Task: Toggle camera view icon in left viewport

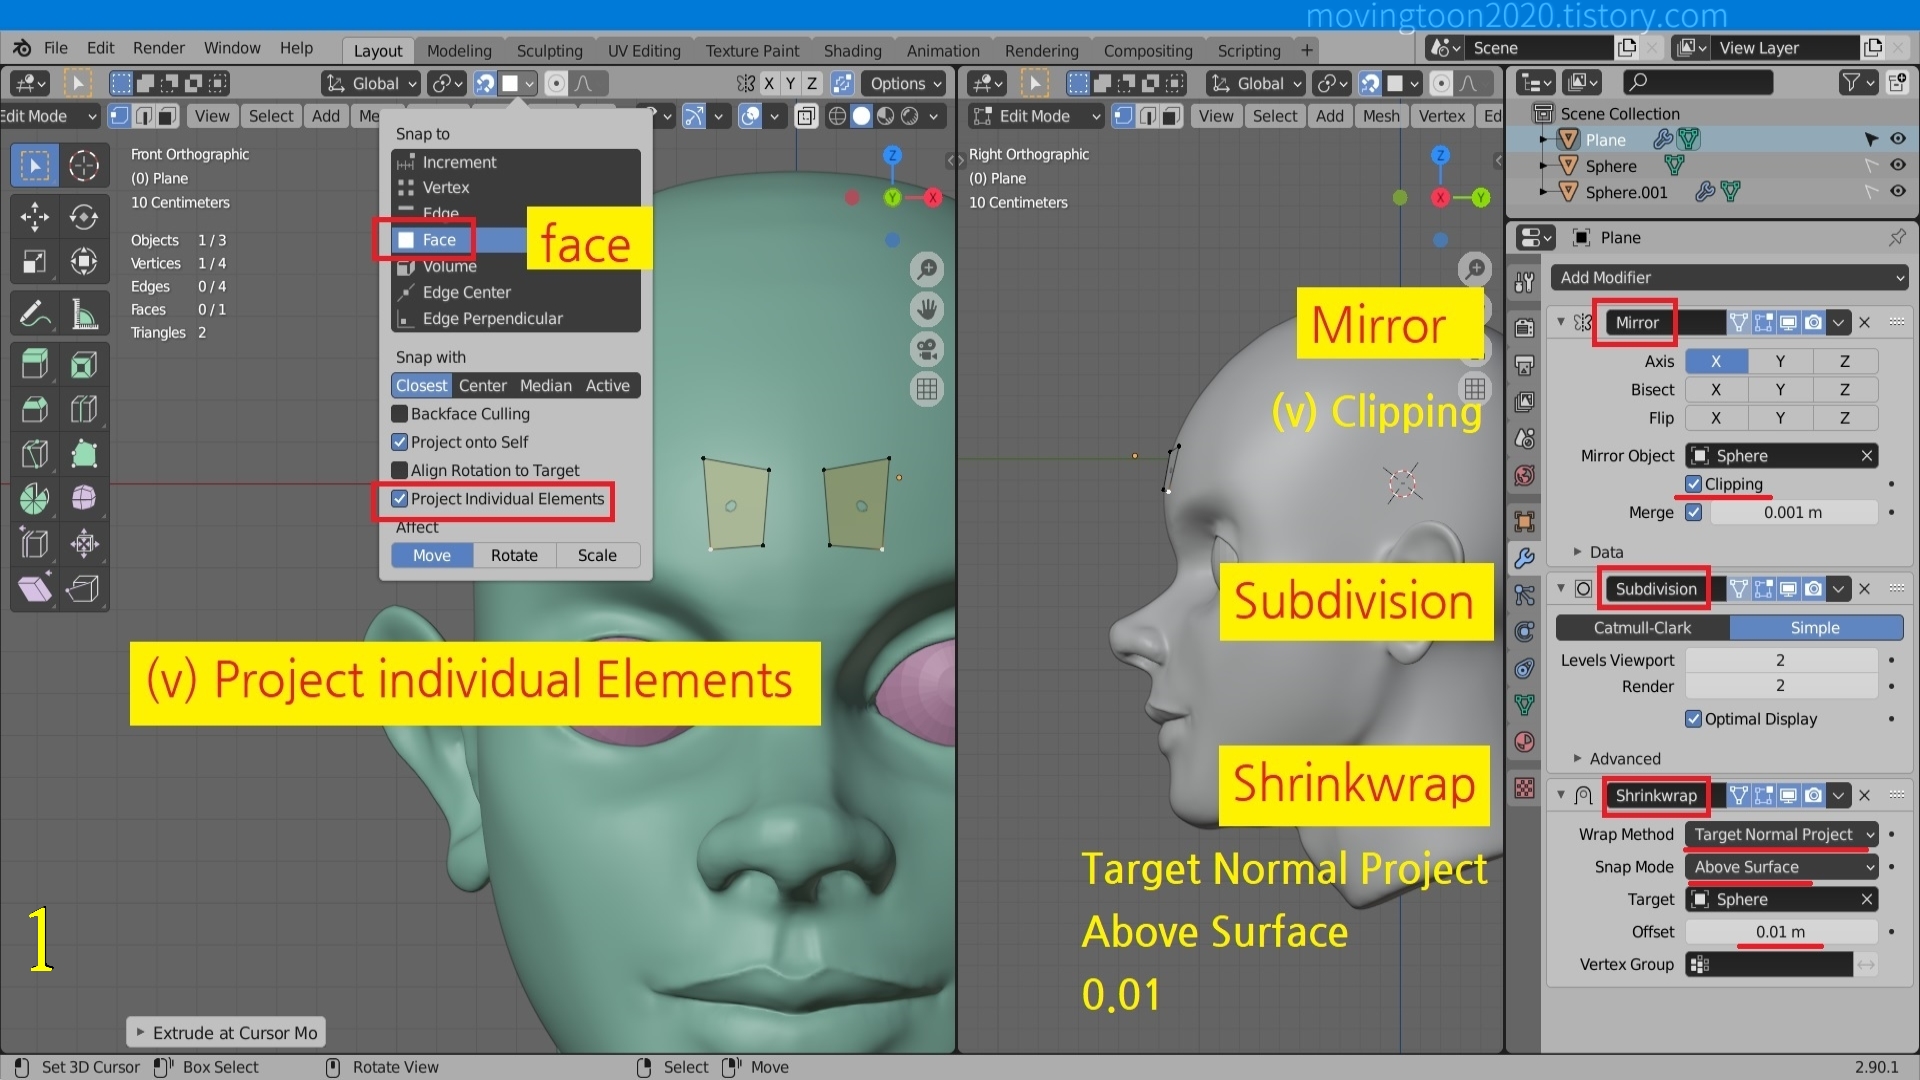Action: [927, 349]
